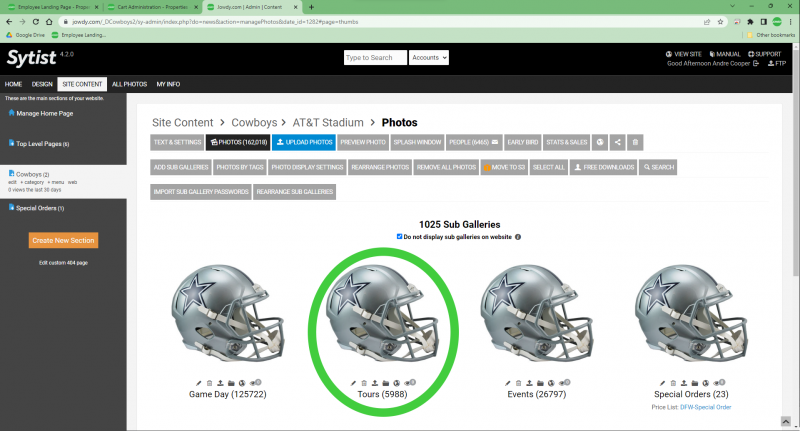The width and height of the screenshot is (800, 431).
Task: Click the info icon beside sub galleries checkbox
Action: (518, 237)
